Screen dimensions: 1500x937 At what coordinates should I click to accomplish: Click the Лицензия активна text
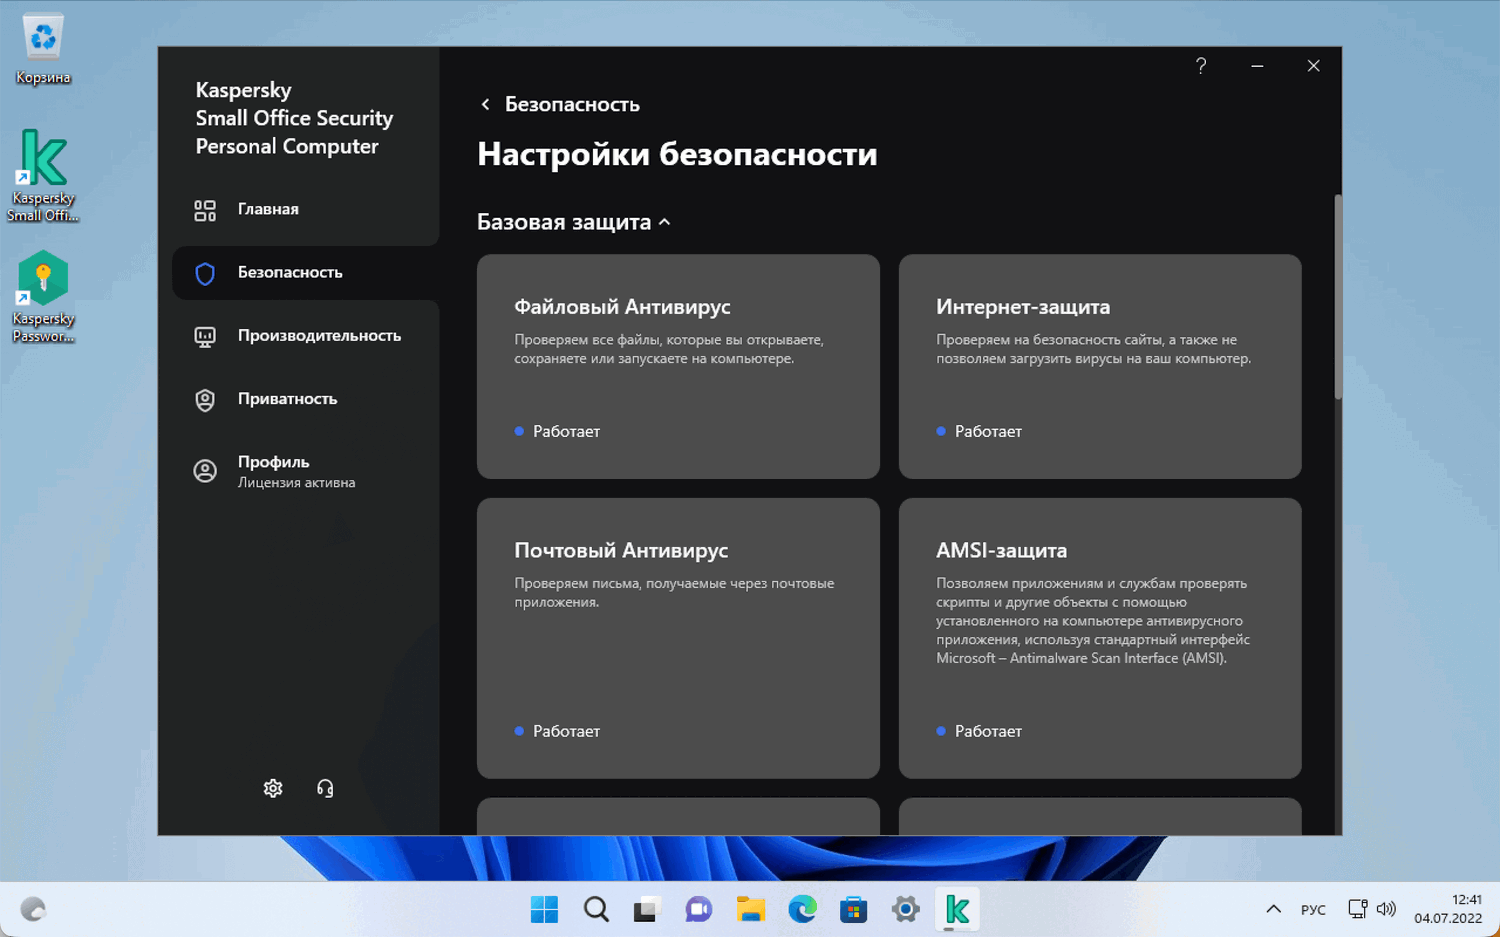click(296, 483)
